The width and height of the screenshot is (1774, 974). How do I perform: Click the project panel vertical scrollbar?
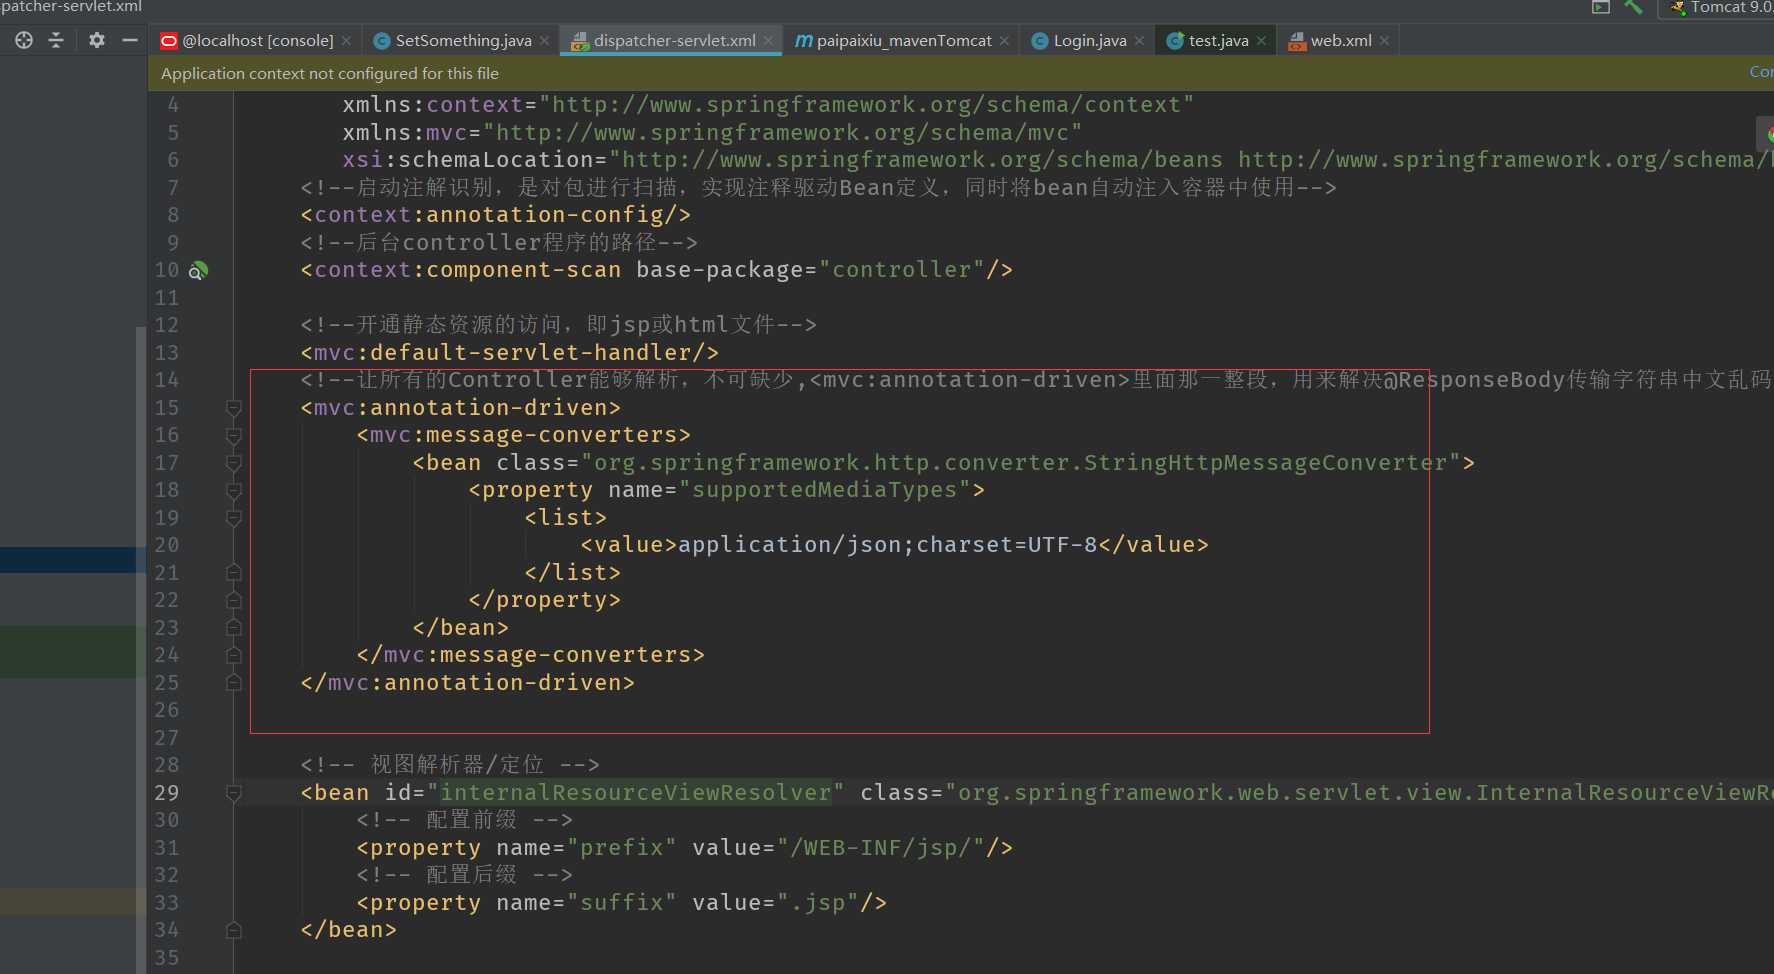pos(140,650)
